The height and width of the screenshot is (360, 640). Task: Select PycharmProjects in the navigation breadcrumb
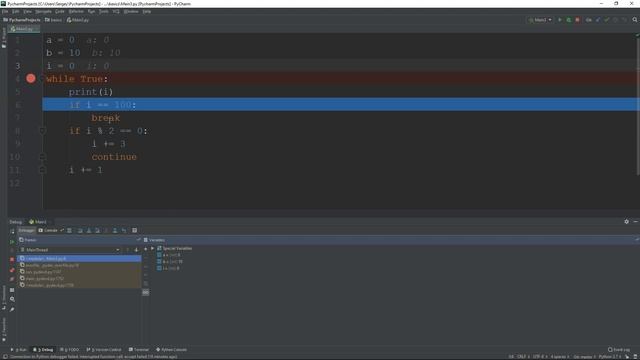tap(22, 20)
